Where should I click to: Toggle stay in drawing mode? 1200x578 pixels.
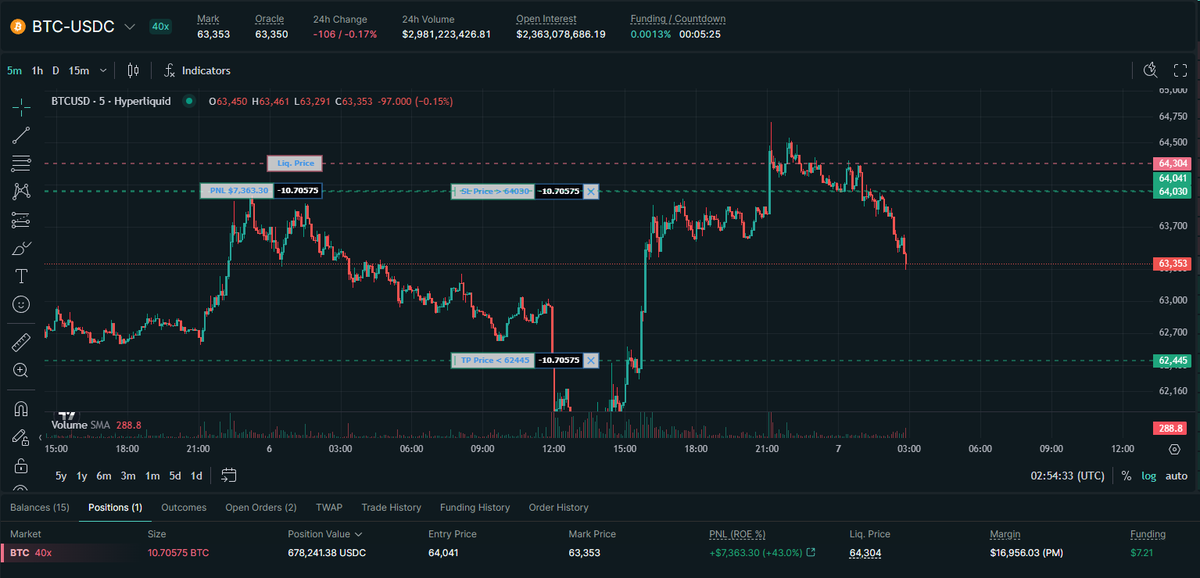tap(21, 437)
